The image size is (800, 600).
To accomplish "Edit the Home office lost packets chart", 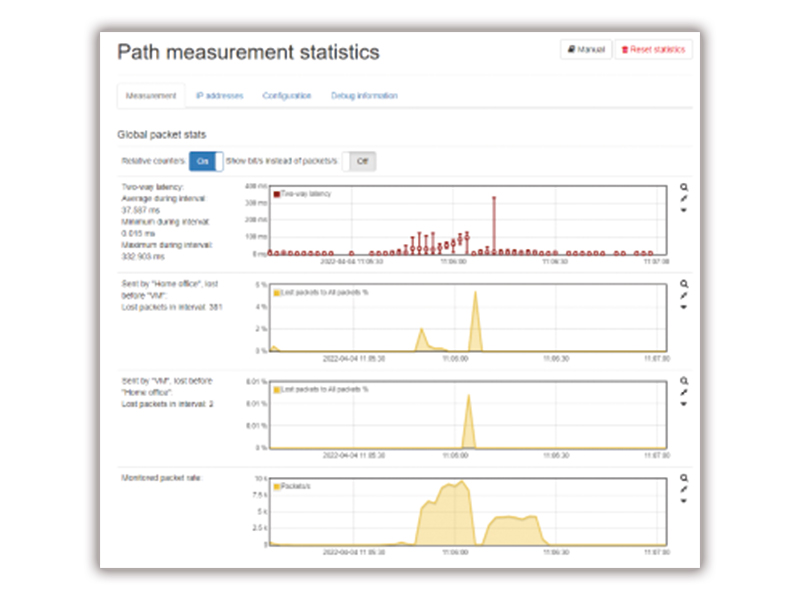I will [x=684, y=296].
